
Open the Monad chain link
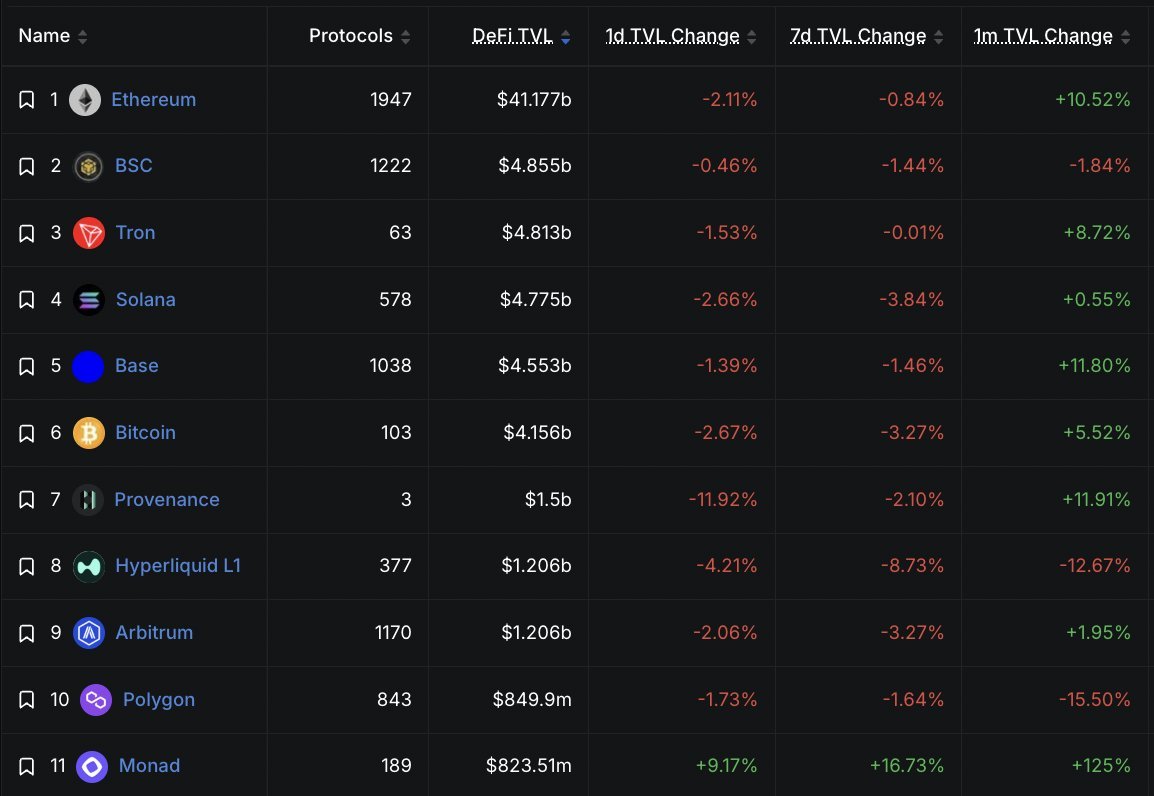coord(149,766)
